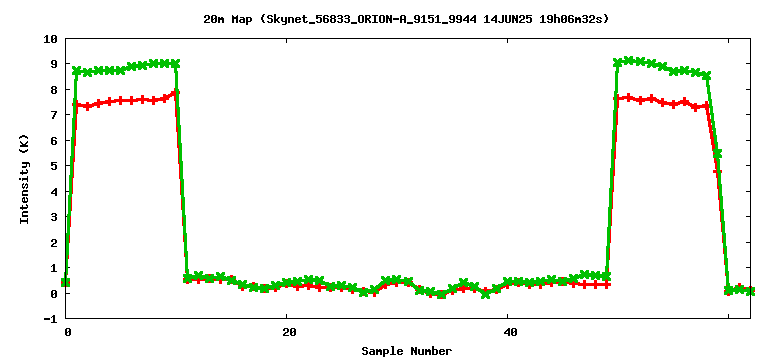Click the y-axis tick label 9
The width and height of the screenshot is (768, 360).
coord(55,64)
